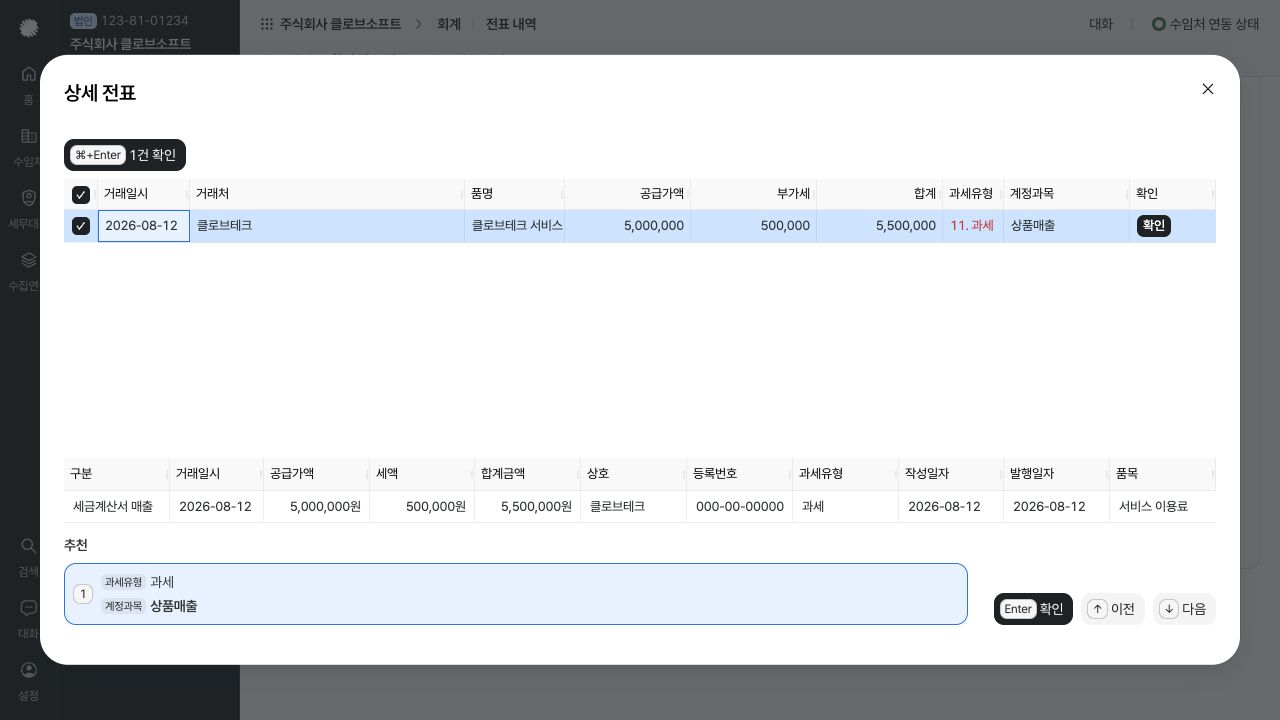Click the 합계금액 column header

pyautogui.click(x=527, y=474)
